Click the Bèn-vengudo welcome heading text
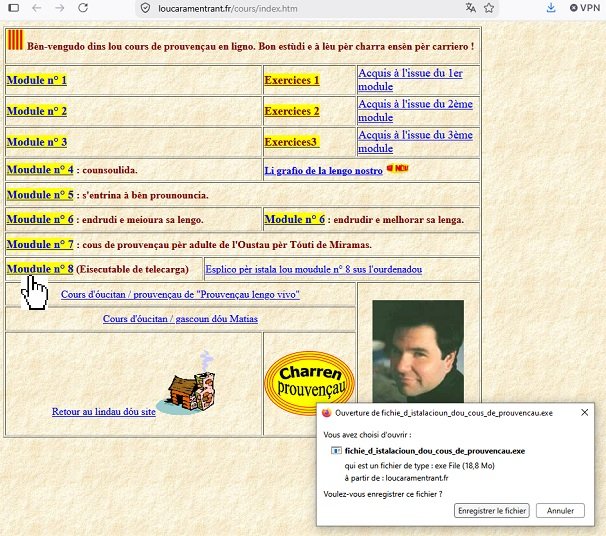 pyautogui.click(x=250, y=46)
